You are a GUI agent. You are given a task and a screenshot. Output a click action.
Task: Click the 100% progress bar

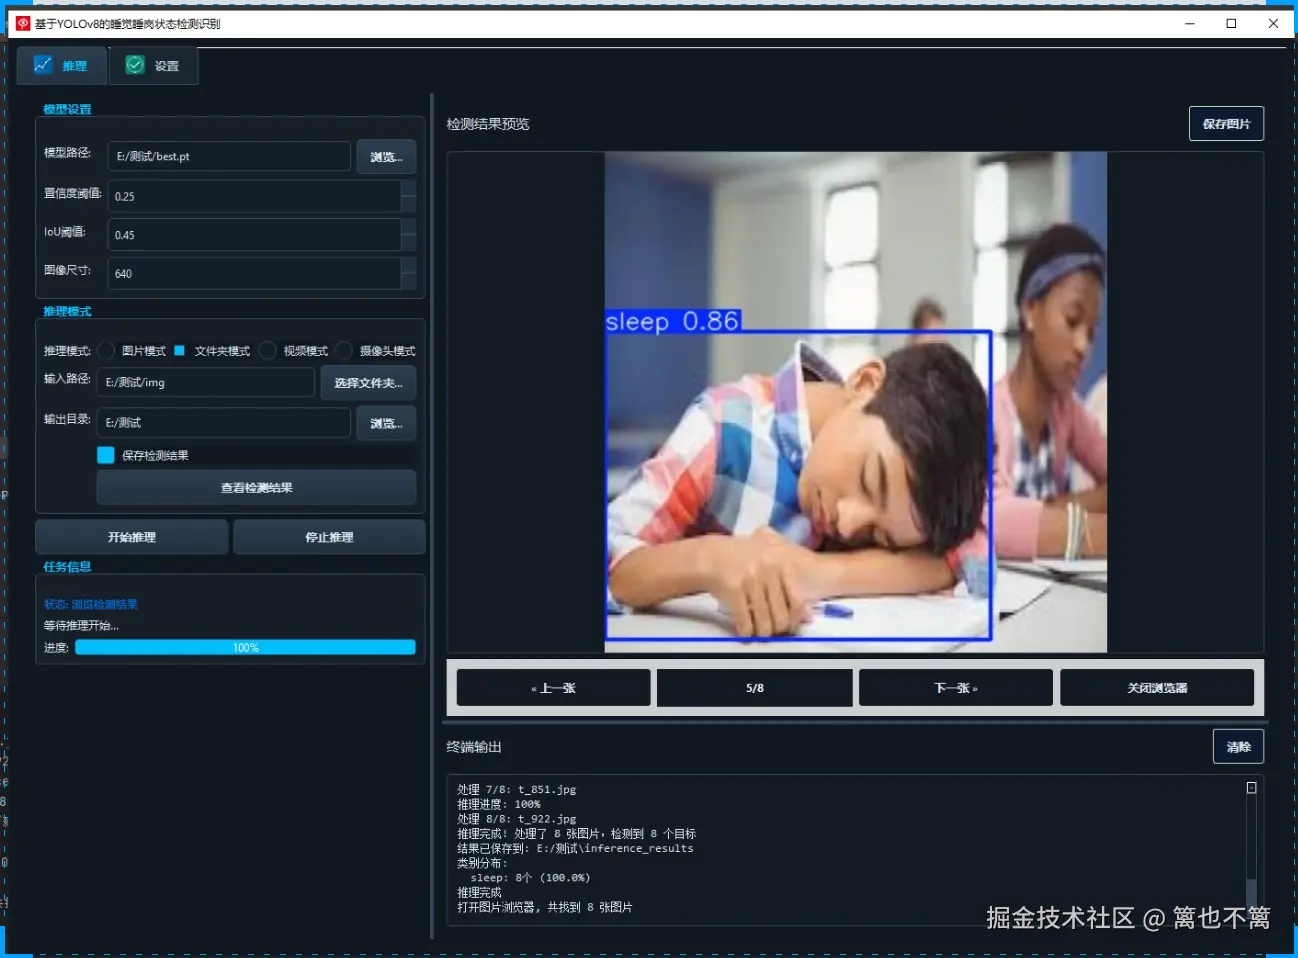pyautogui.click(x=245, y=647)
